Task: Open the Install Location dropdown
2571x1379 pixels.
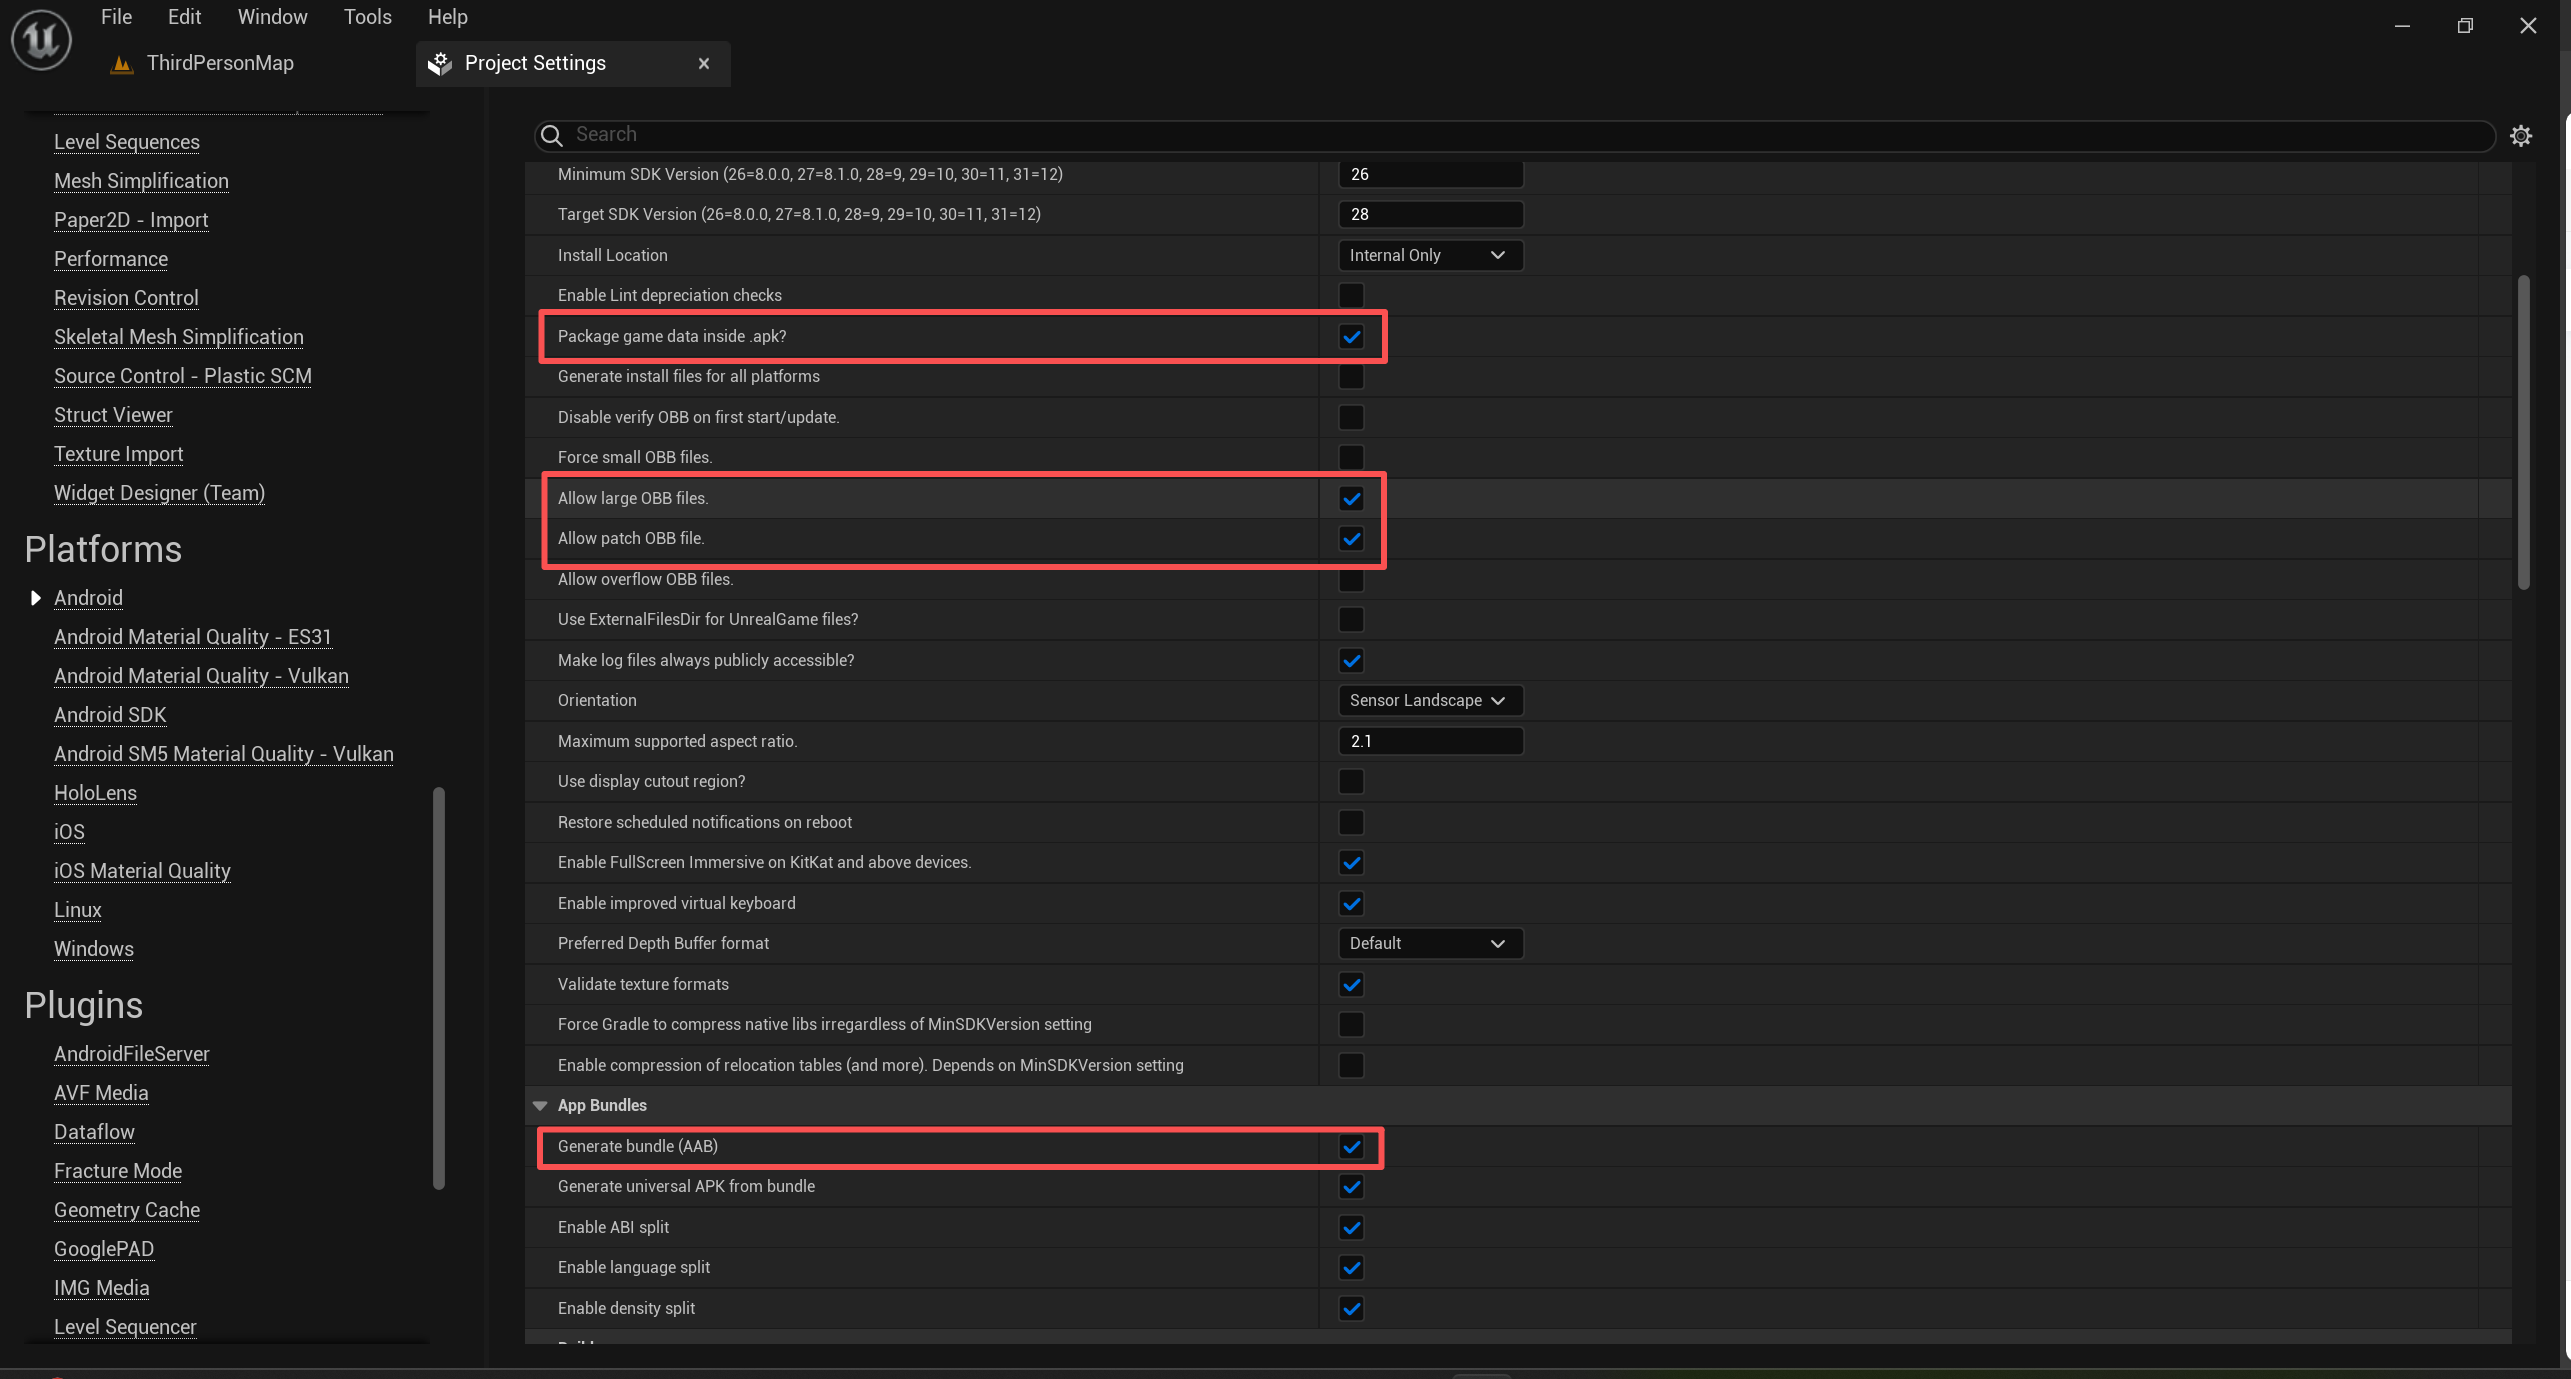Action: tap(1429, 256)
